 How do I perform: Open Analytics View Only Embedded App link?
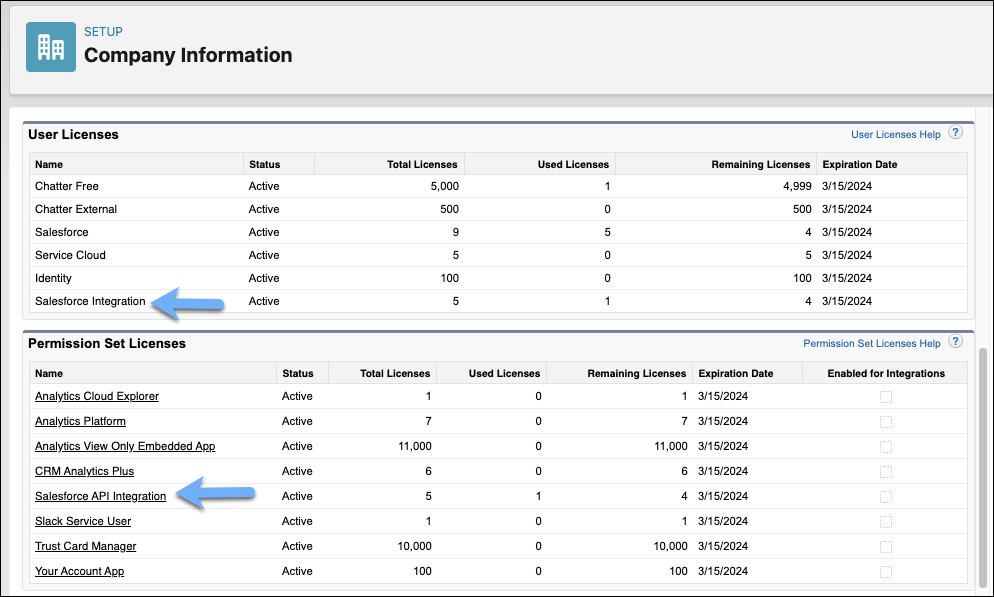(125, 447)
